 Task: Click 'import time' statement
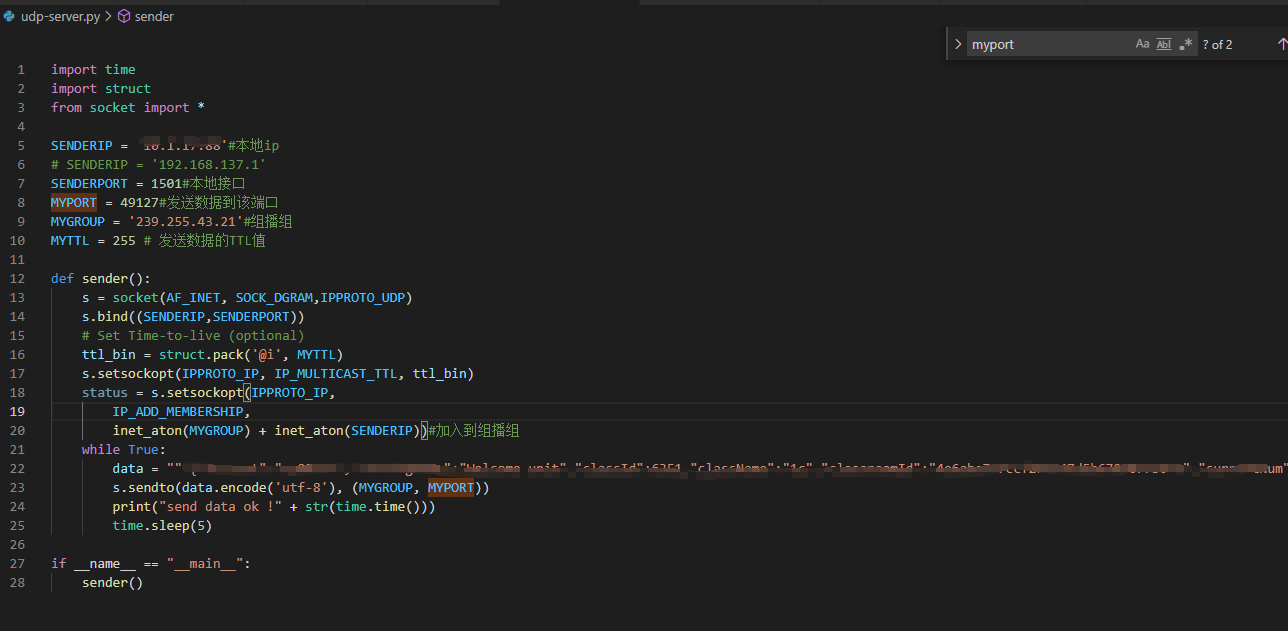[93, 69]
